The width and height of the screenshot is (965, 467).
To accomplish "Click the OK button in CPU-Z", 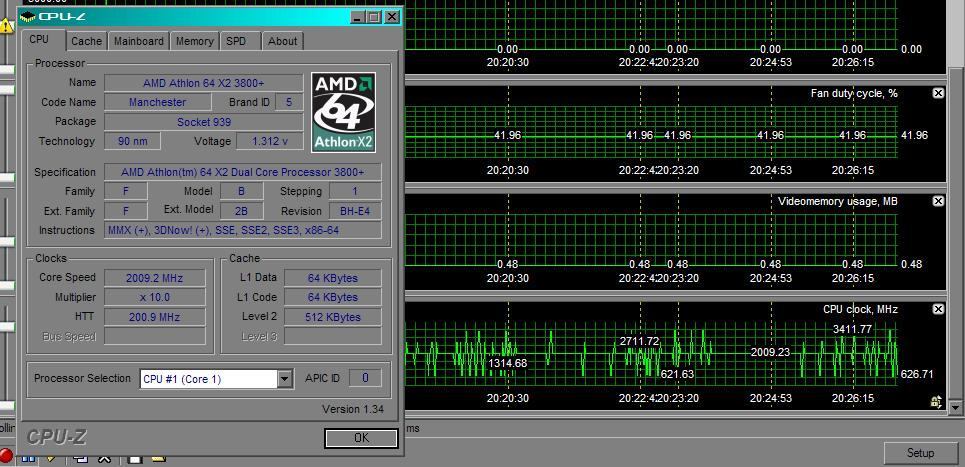I will coord(361,437).
